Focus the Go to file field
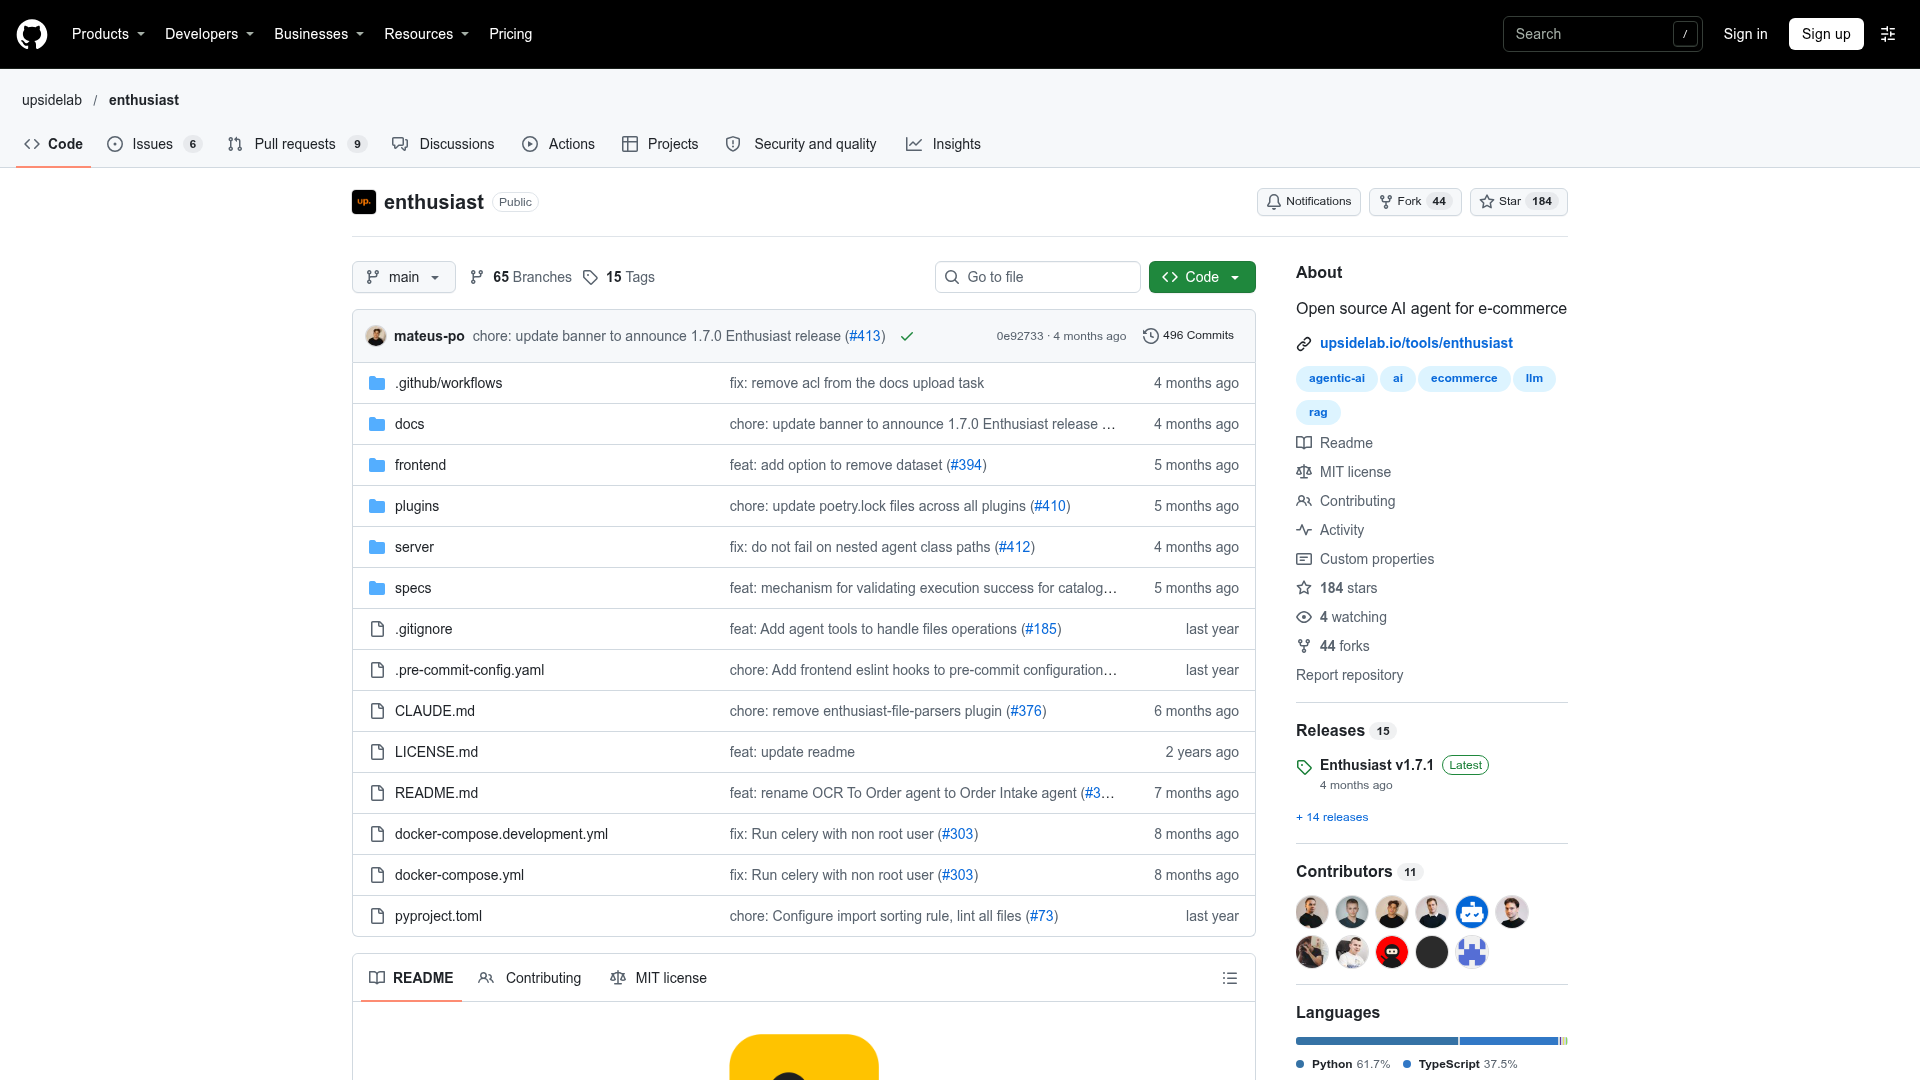1920x1080 pixels. tap(1038, 277)
